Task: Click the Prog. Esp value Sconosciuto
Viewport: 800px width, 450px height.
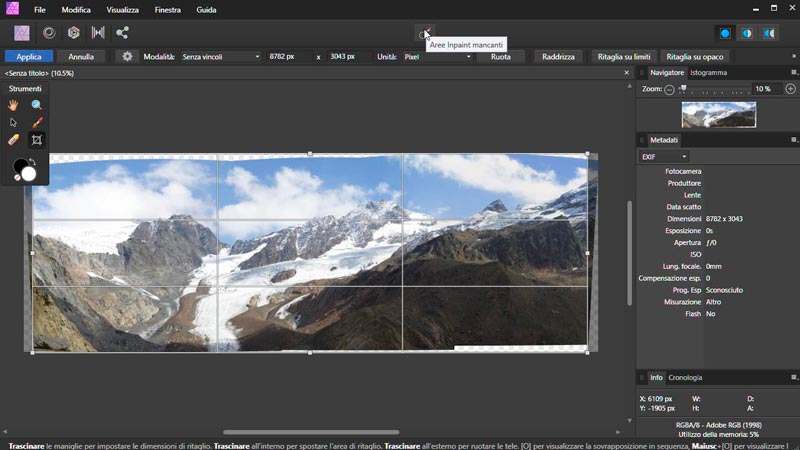Action: 724,290
